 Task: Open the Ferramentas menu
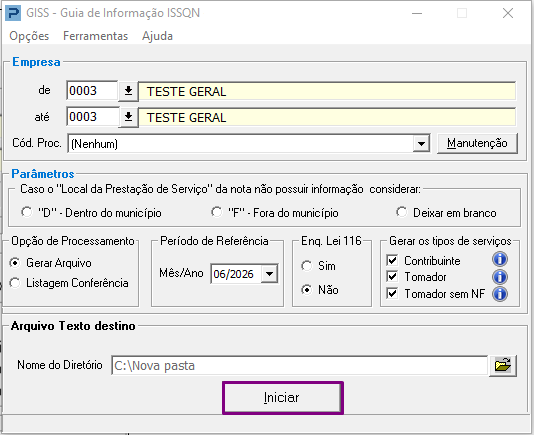(x=95, y=36)
